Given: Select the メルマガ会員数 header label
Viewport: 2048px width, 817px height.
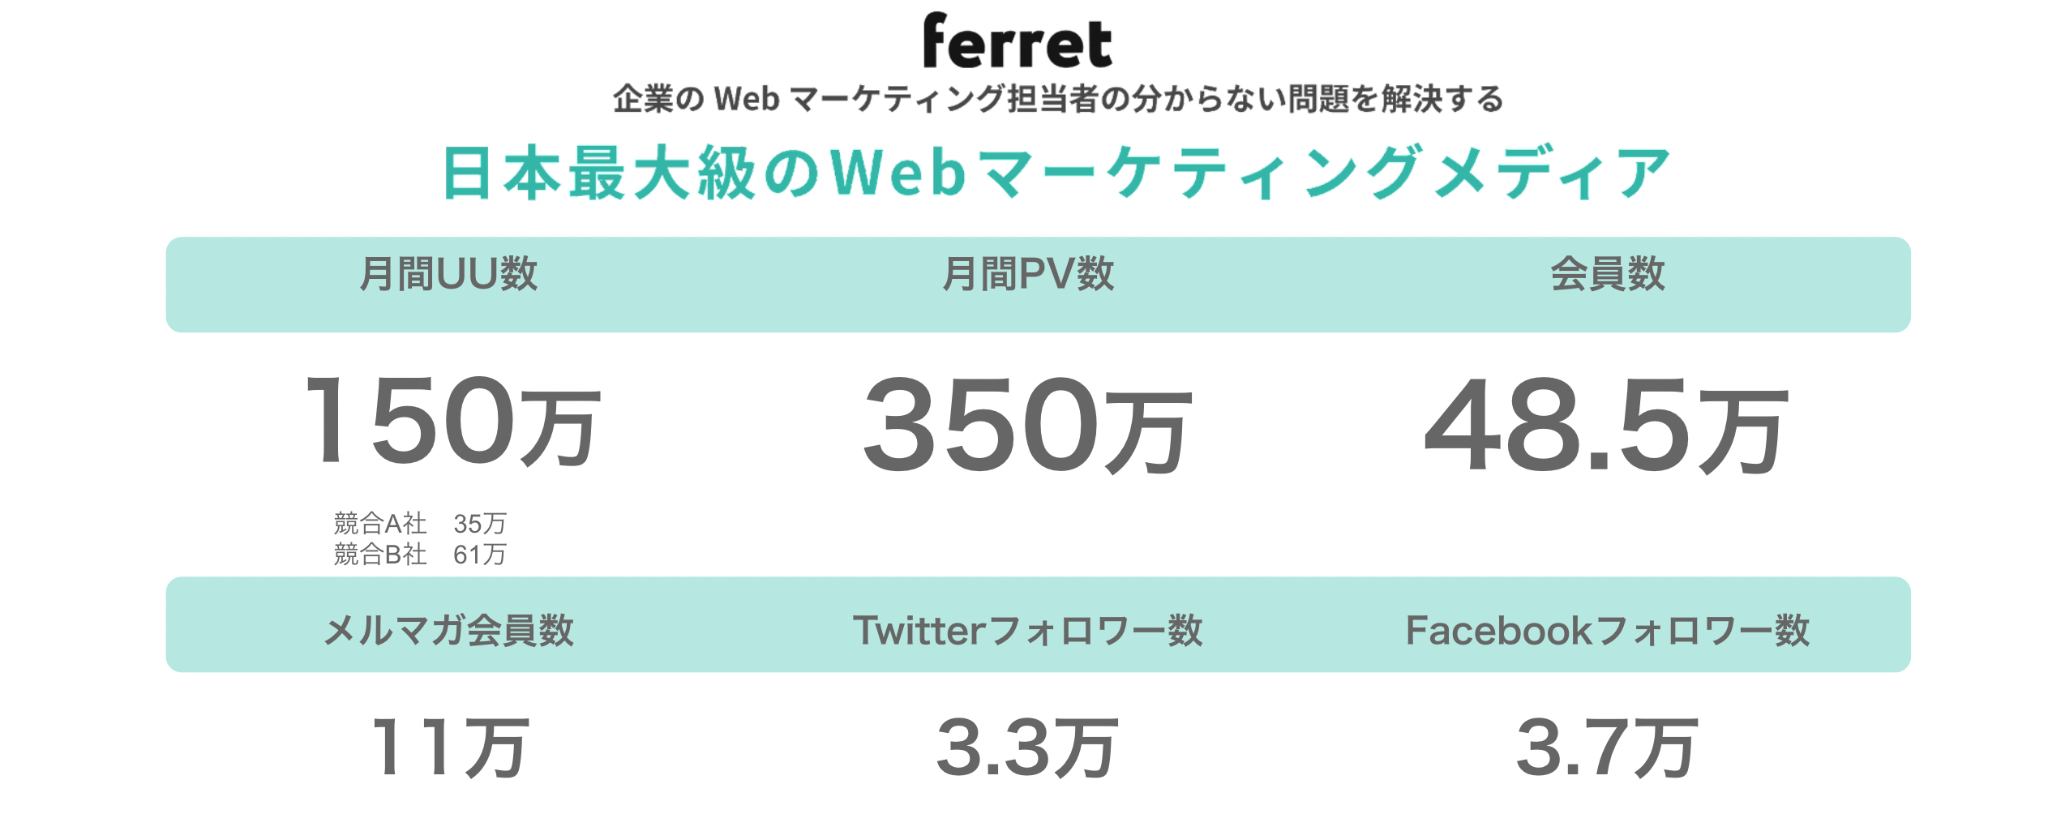Looking at the screenshot, I should pyautogui.click(x=449, y=631).
